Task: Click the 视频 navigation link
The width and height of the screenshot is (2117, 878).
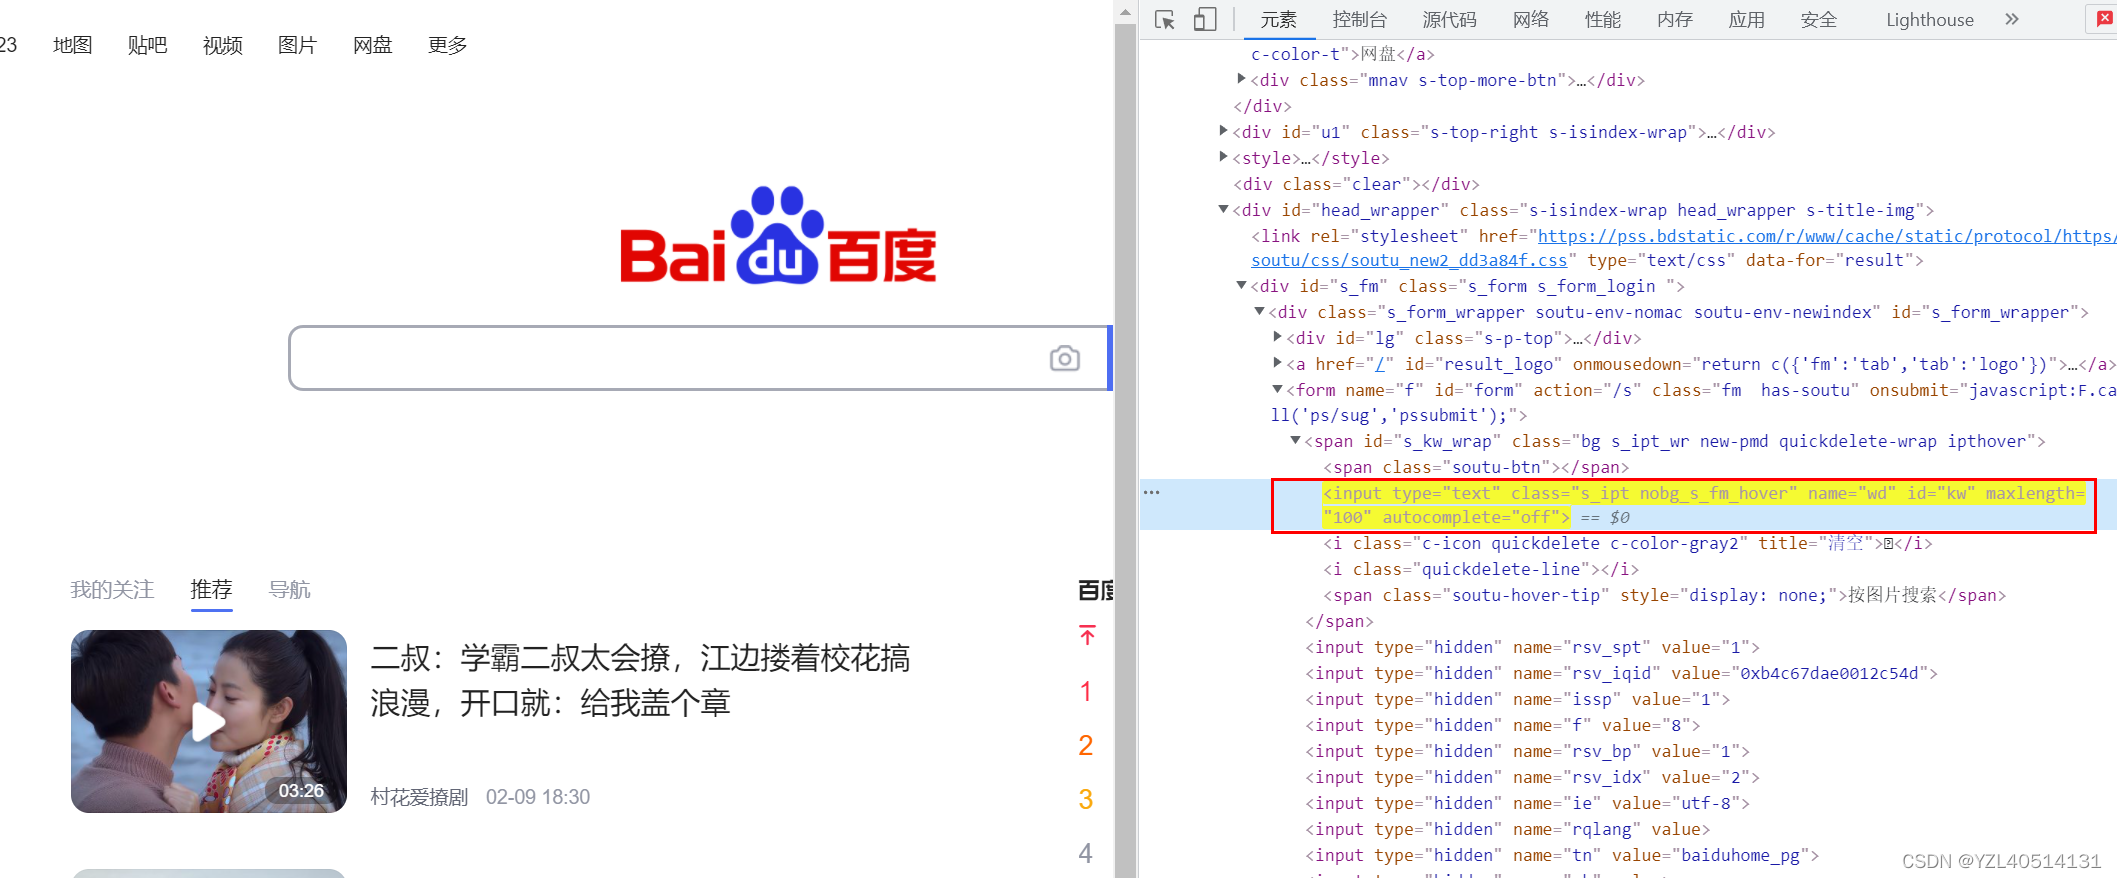Action: pyautogui.click(x=223, y=45)
